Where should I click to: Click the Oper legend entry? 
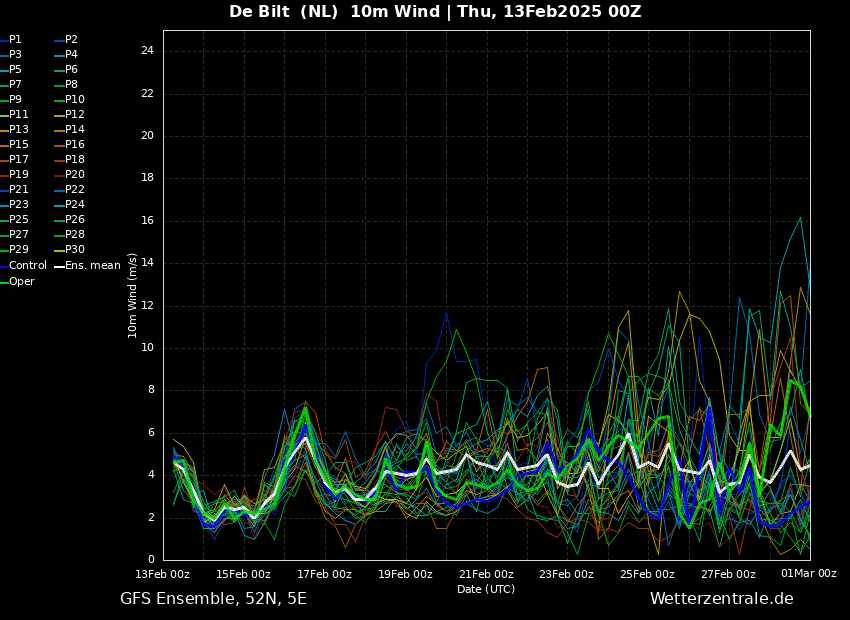pyautogui.click(x=17, y=281)
